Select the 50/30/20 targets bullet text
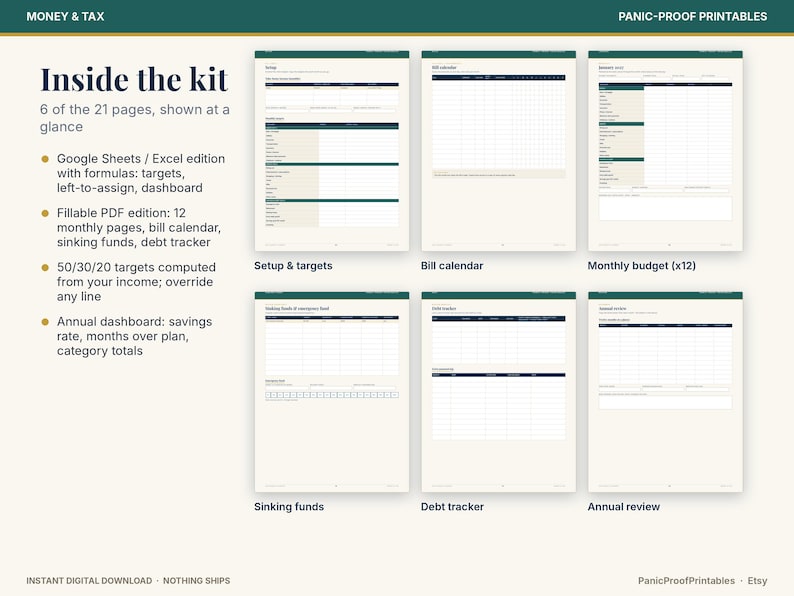Image resolution: width=794 pixels, height=596 pixels. (x=136, y=282)
